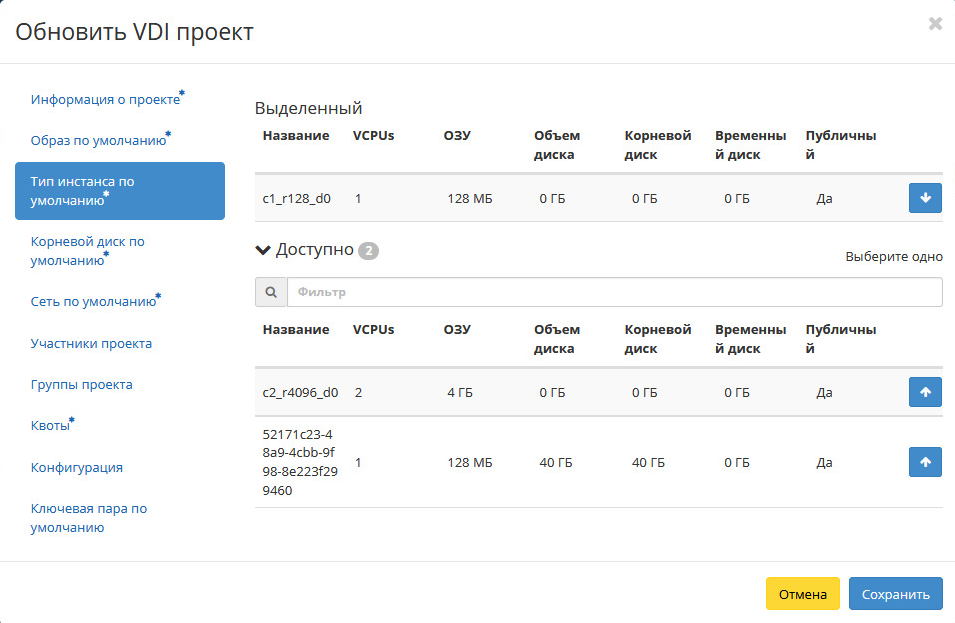Click the available count badge 2
The width and height of the screenshot is (955, 623).
[368, 251]
